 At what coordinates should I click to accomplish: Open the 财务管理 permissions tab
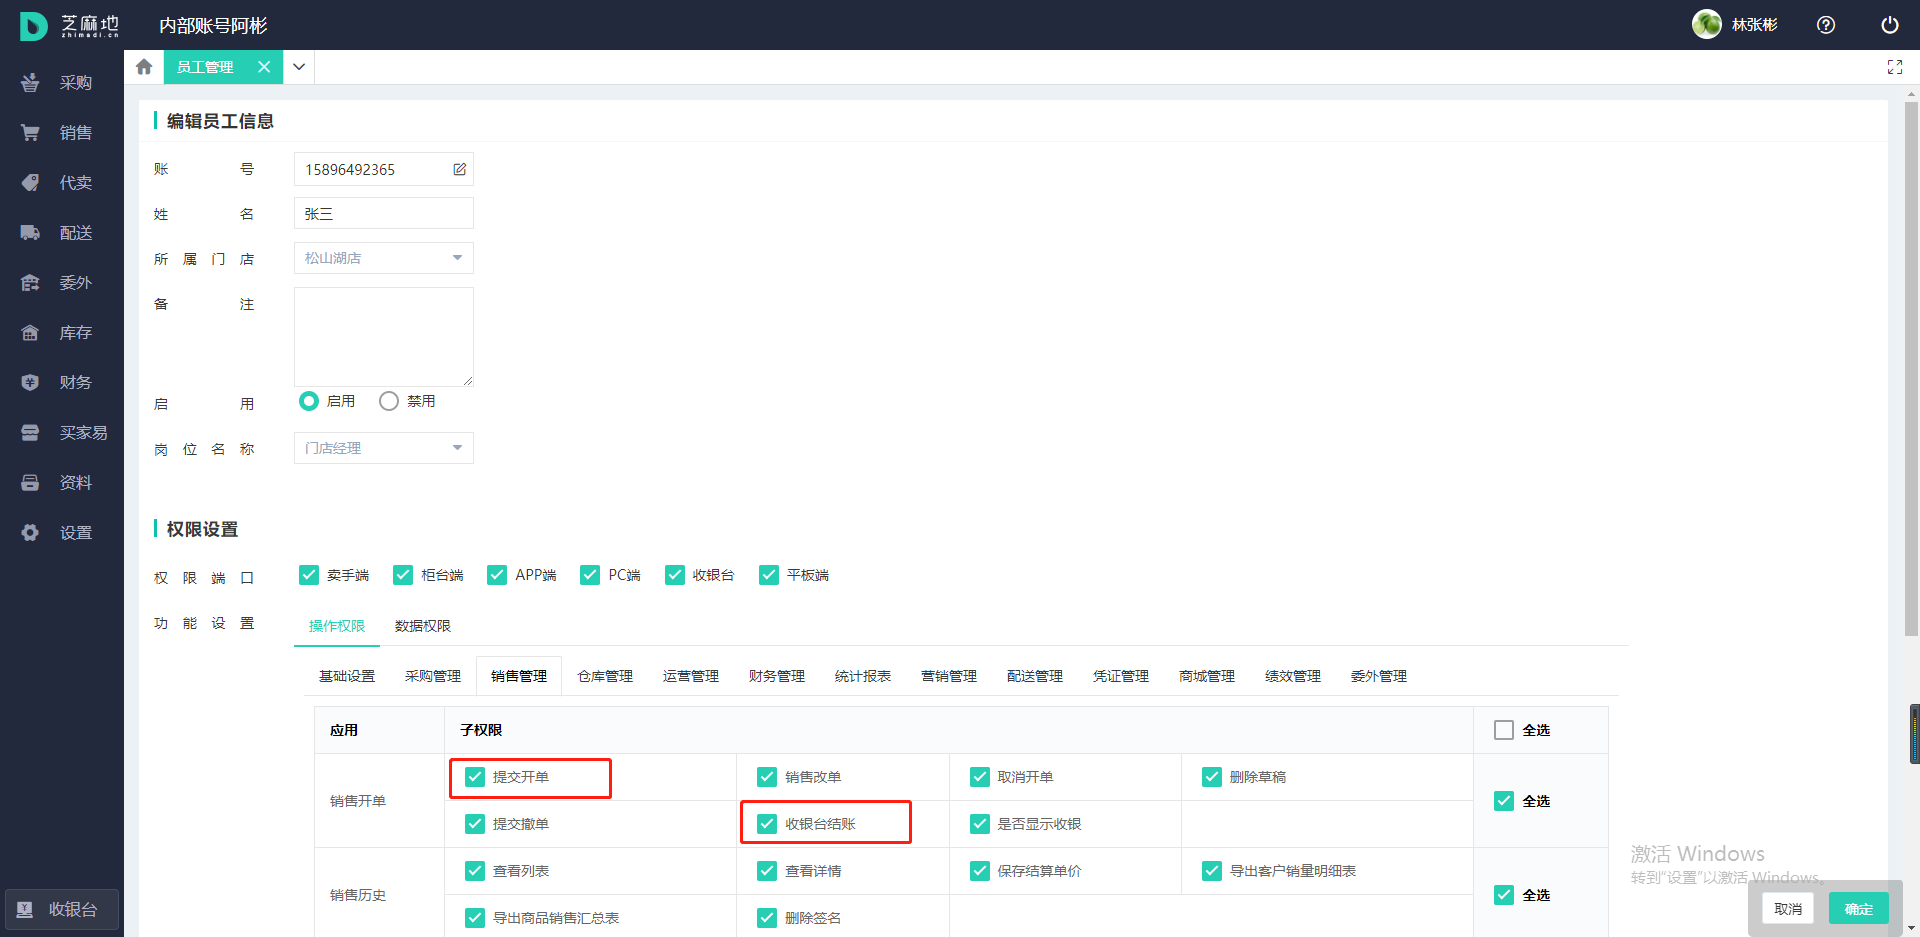pyautogui.click(x=777, y=677)
